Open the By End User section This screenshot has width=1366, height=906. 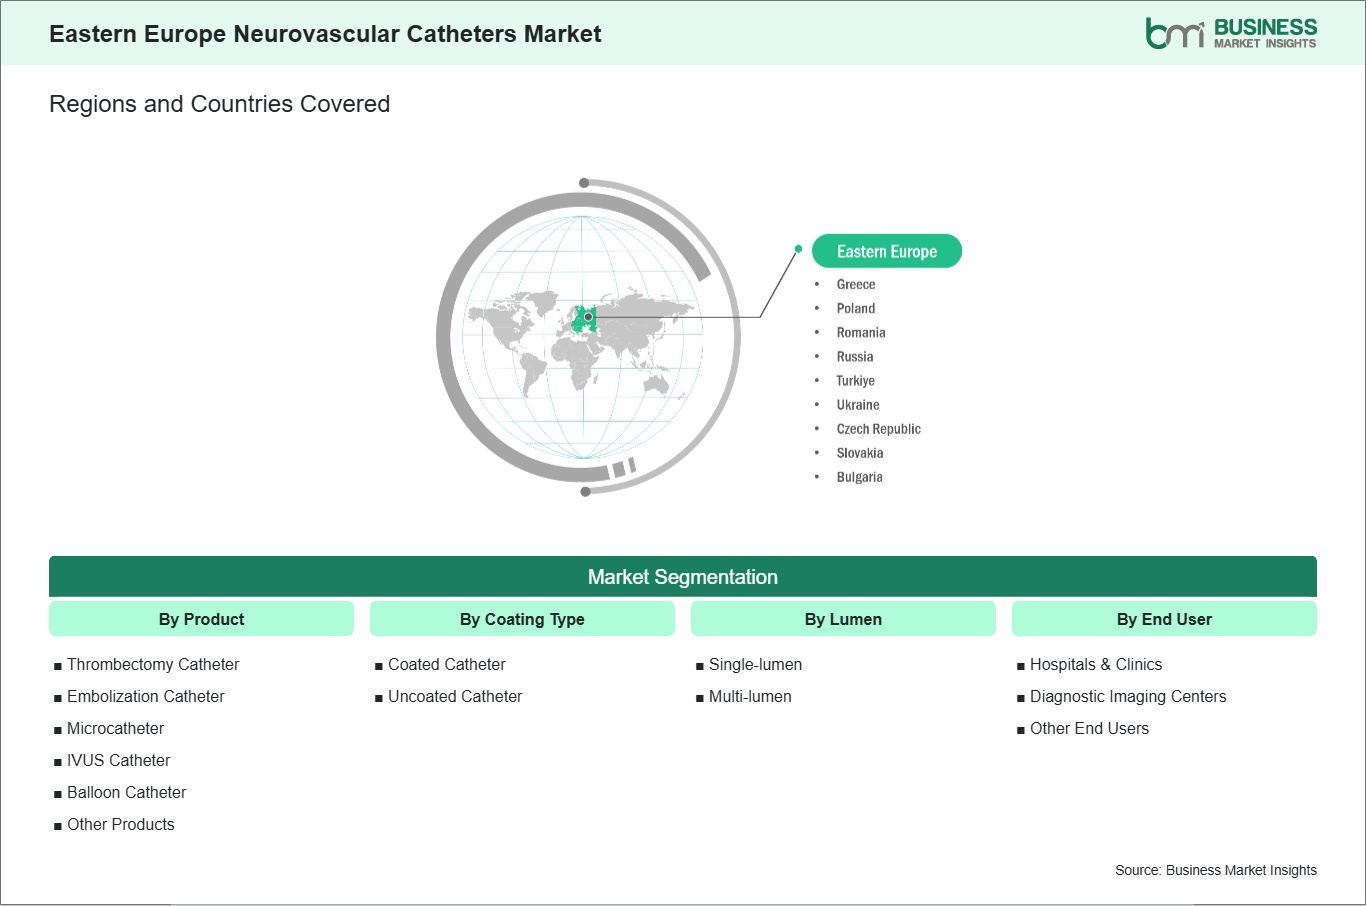coord(1164,619)
